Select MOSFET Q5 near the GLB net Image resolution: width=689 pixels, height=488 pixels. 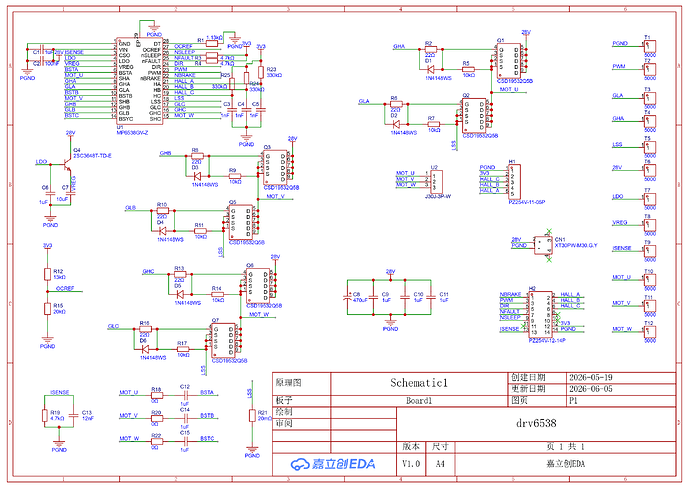241,222
